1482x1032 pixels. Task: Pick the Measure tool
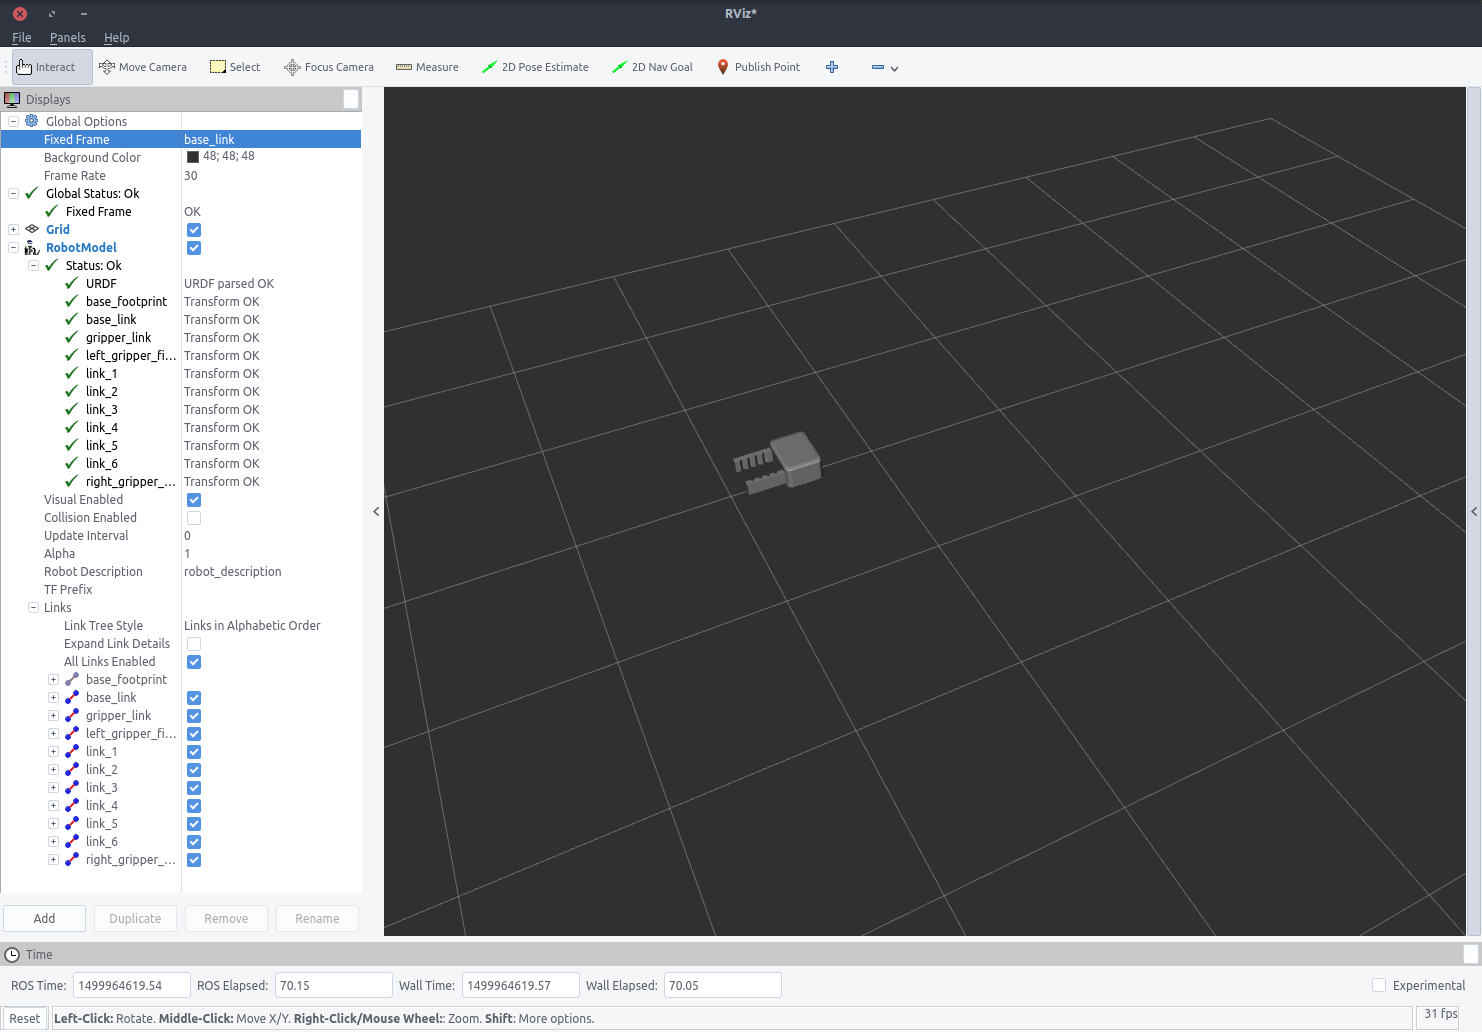[x=427, y=67]
